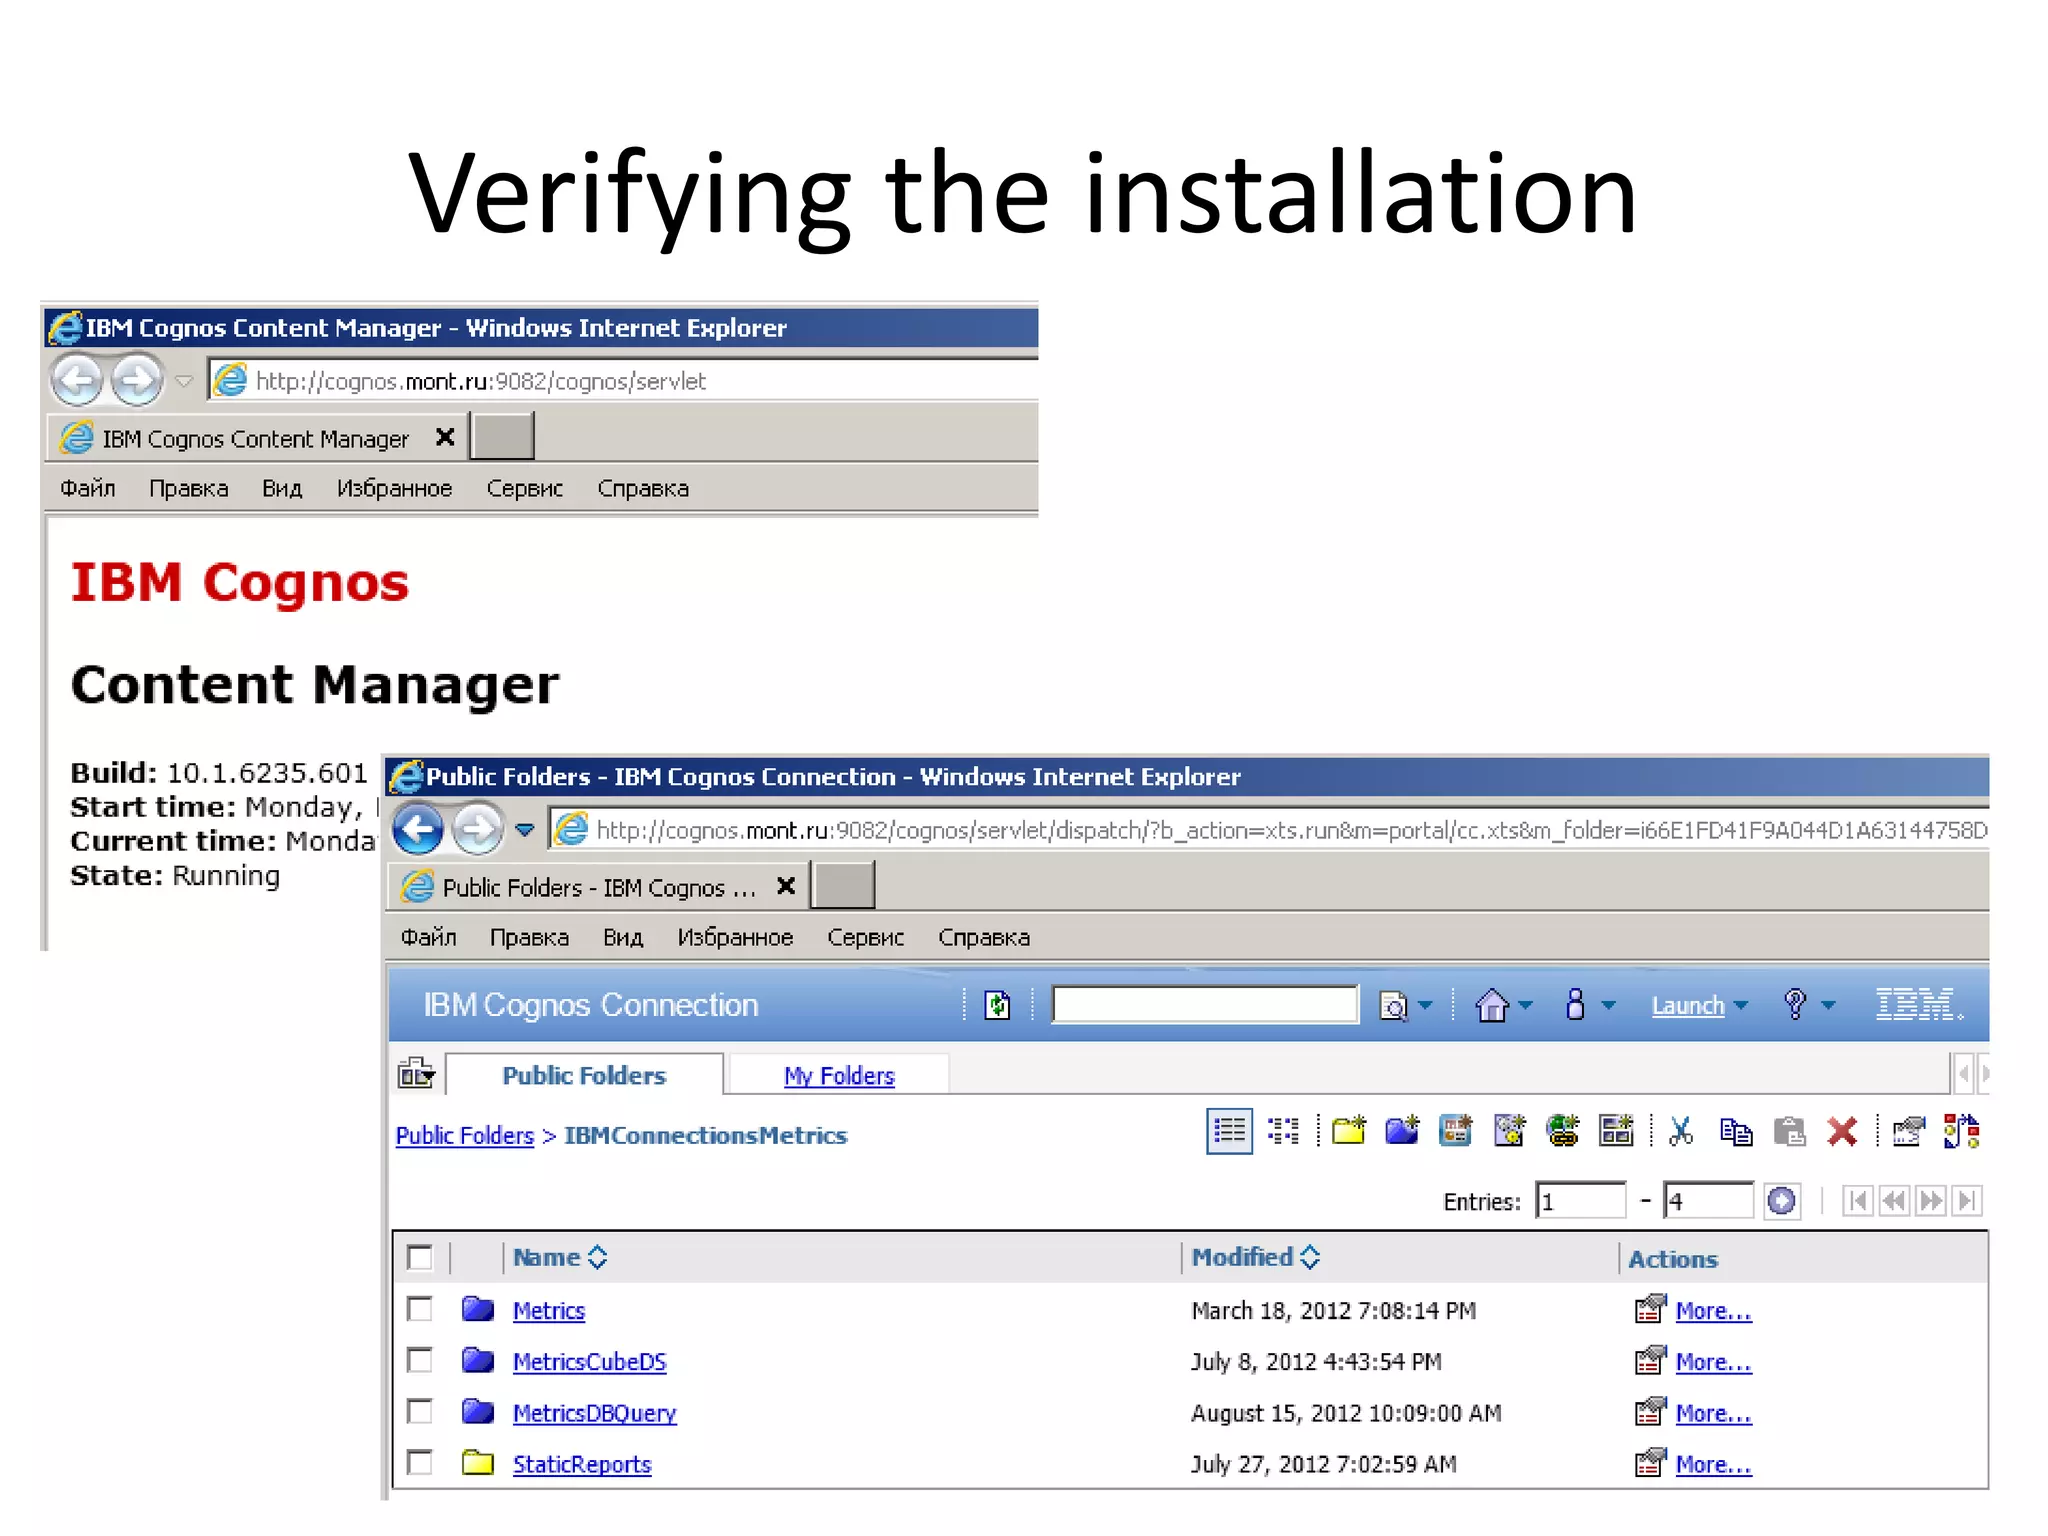This screenshot has height=1536, width=2048.
Task: Open Сервис menu in Content Manager window
Action: pos(524,488)
